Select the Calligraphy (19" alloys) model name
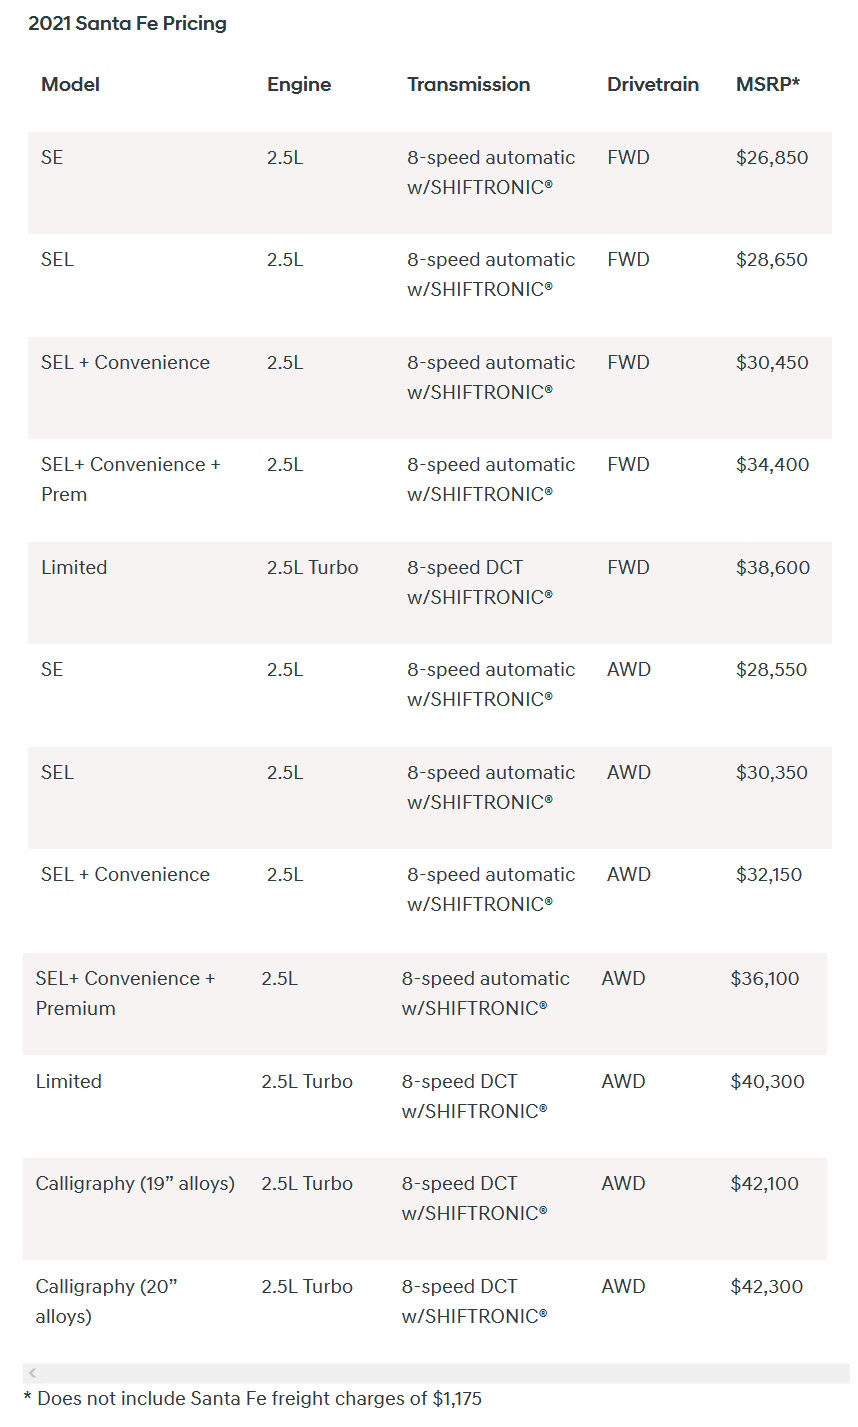 click(x=135, y=1183)
